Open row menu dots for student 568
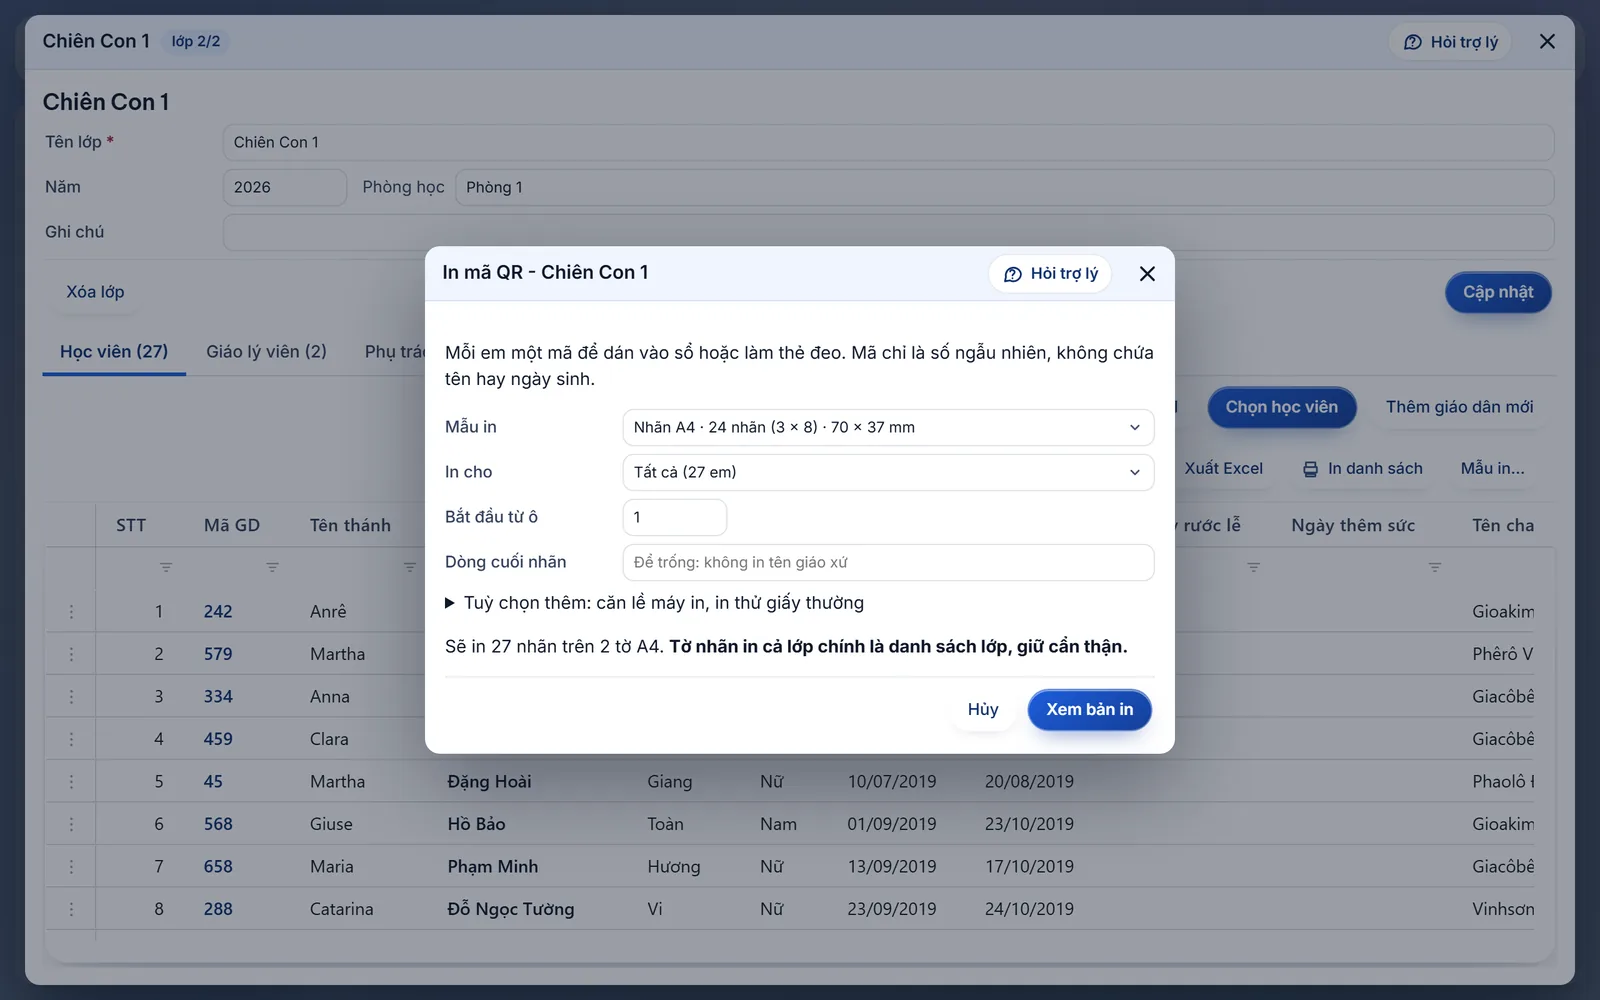 click(71, 824)
